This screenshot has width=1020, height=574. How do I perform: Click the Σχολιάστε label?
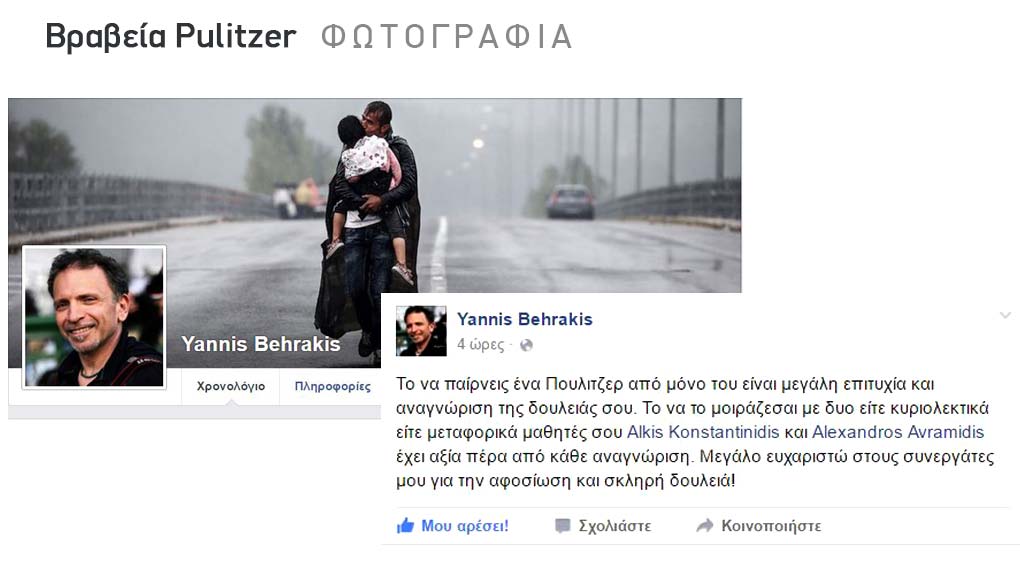(x=615, y=526)
